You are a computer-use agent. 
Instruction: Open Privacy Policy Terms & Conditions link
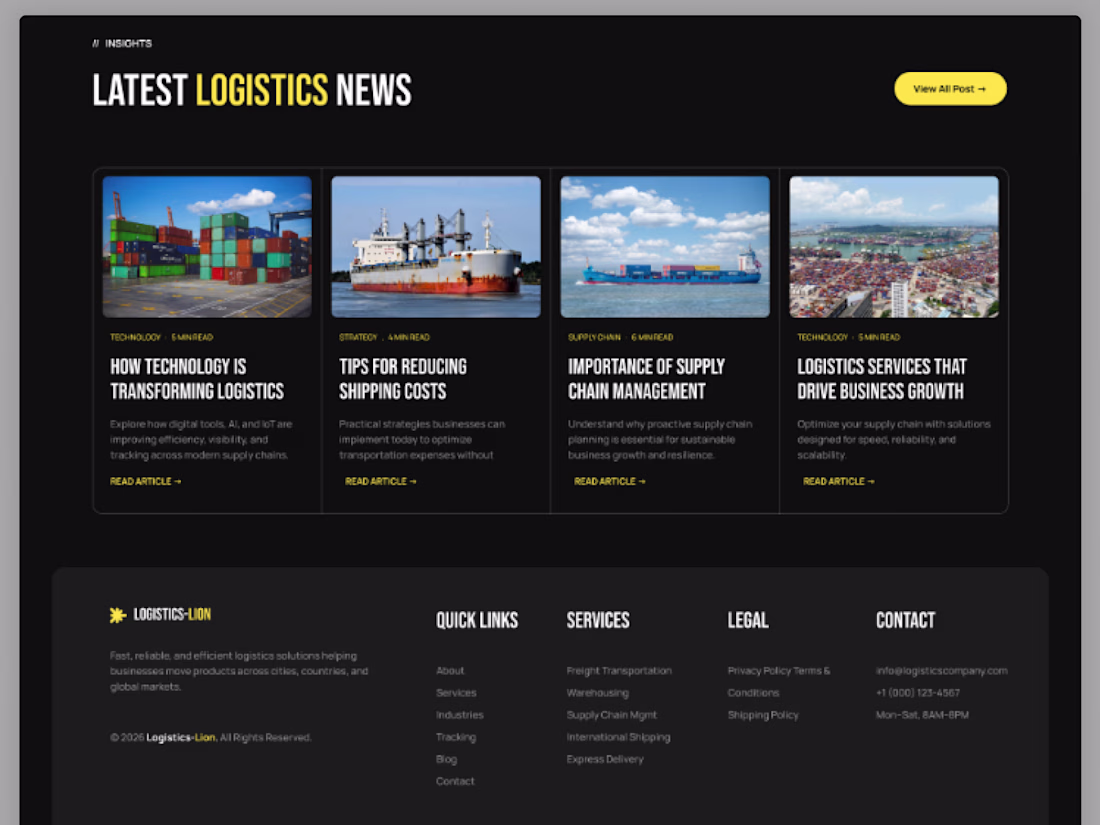pyautogui.click(x=779, y=681)
